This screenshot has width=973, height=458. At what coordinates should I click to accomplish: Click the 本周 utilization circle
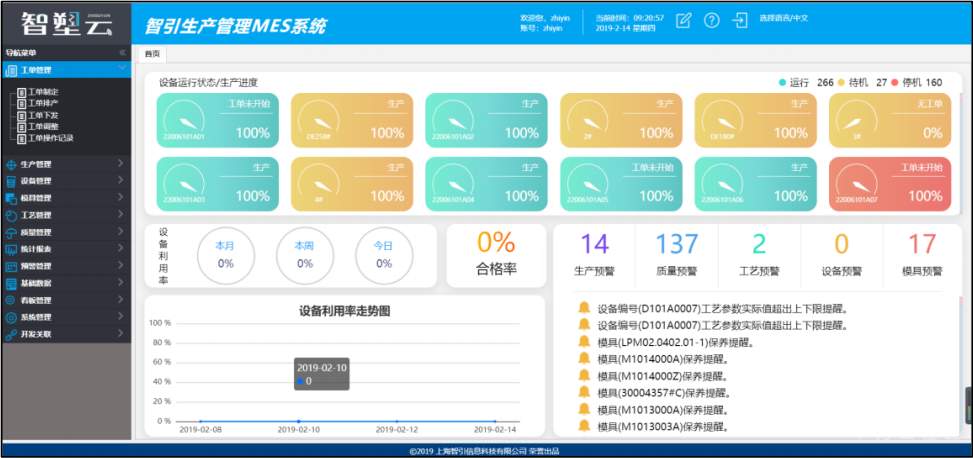pos(305,255)
